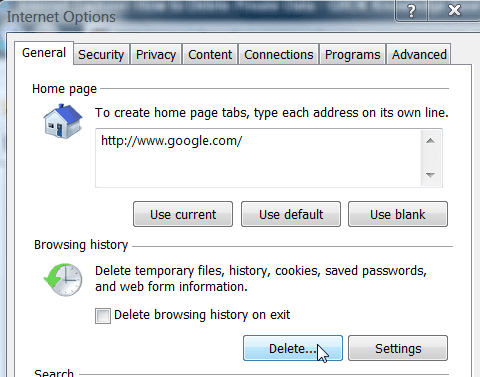Viewport: 480px width, 377px height.
Task: Go to the Content tab
Action: pos(210,54)
